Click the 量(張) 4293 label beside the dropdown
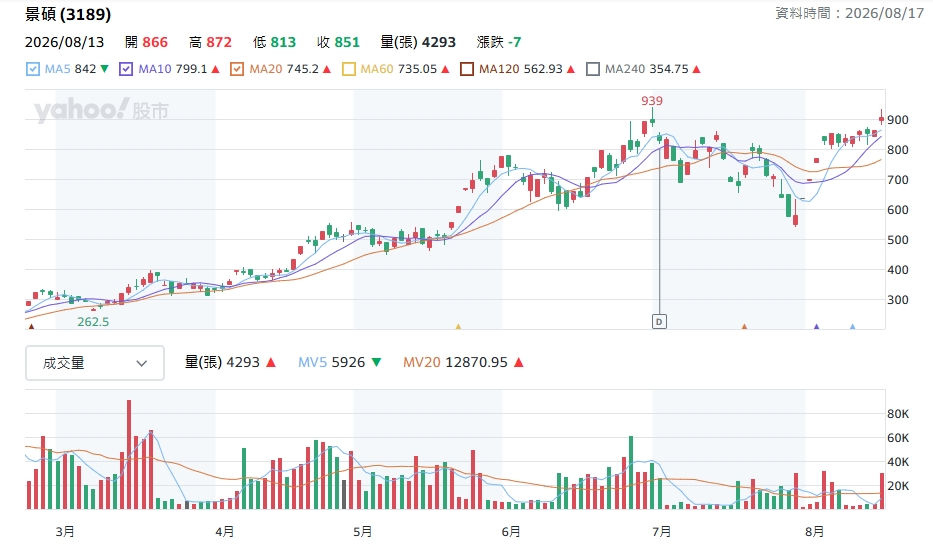The width and height of the screenshot is (933, 547). [222, 362]
